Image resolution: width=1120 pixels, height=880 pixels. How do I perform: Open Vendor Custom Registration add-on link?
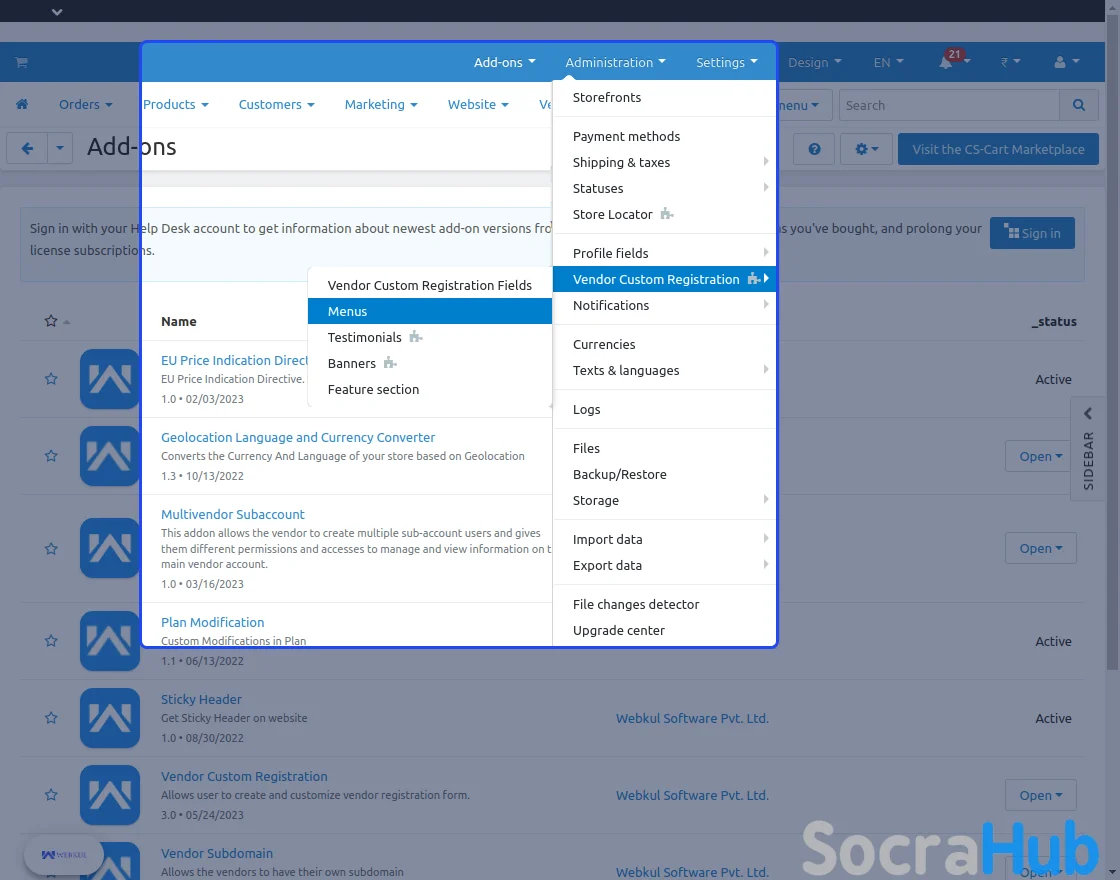(x=244, y=776)
